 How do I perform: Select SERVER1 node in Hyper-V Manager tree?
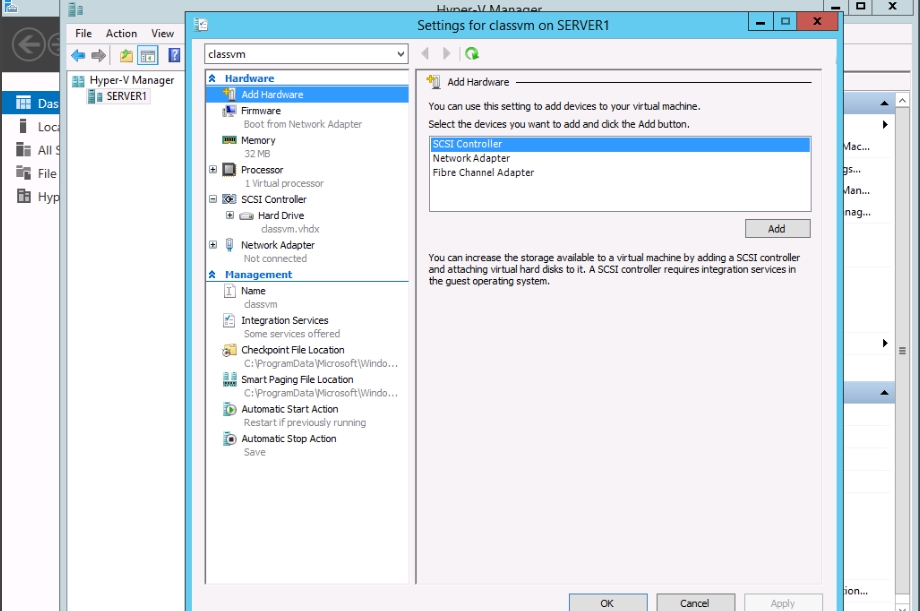point(126,97)
